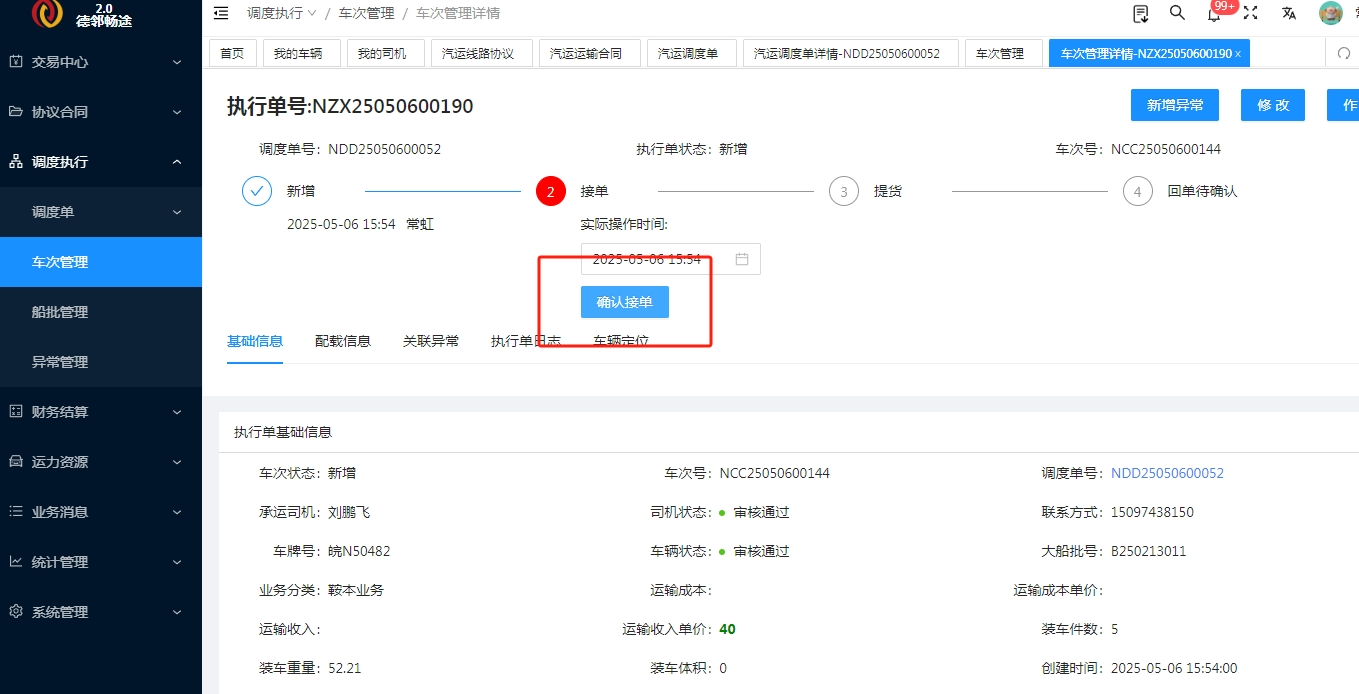Click the 新增异常 button
1359x694 pixels.
(1175, 105)
